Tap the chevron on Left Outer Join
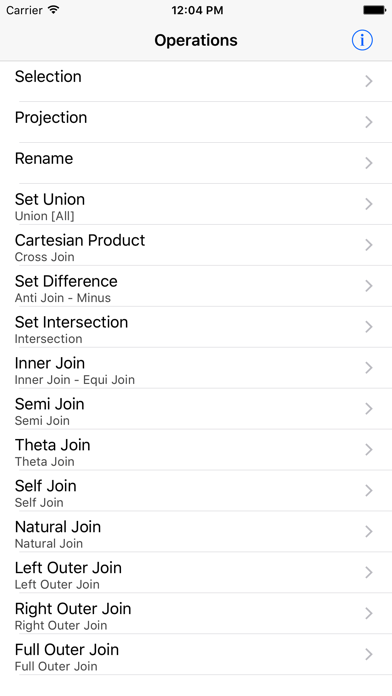This screenshot has width=392, height=696. [x=368, y=572]
